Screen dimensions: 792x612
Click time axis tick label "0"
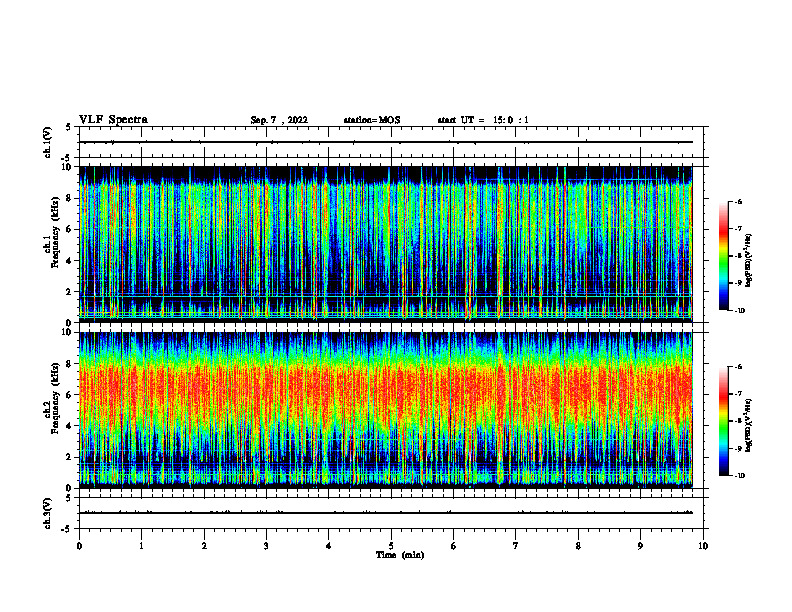(79, 546)
